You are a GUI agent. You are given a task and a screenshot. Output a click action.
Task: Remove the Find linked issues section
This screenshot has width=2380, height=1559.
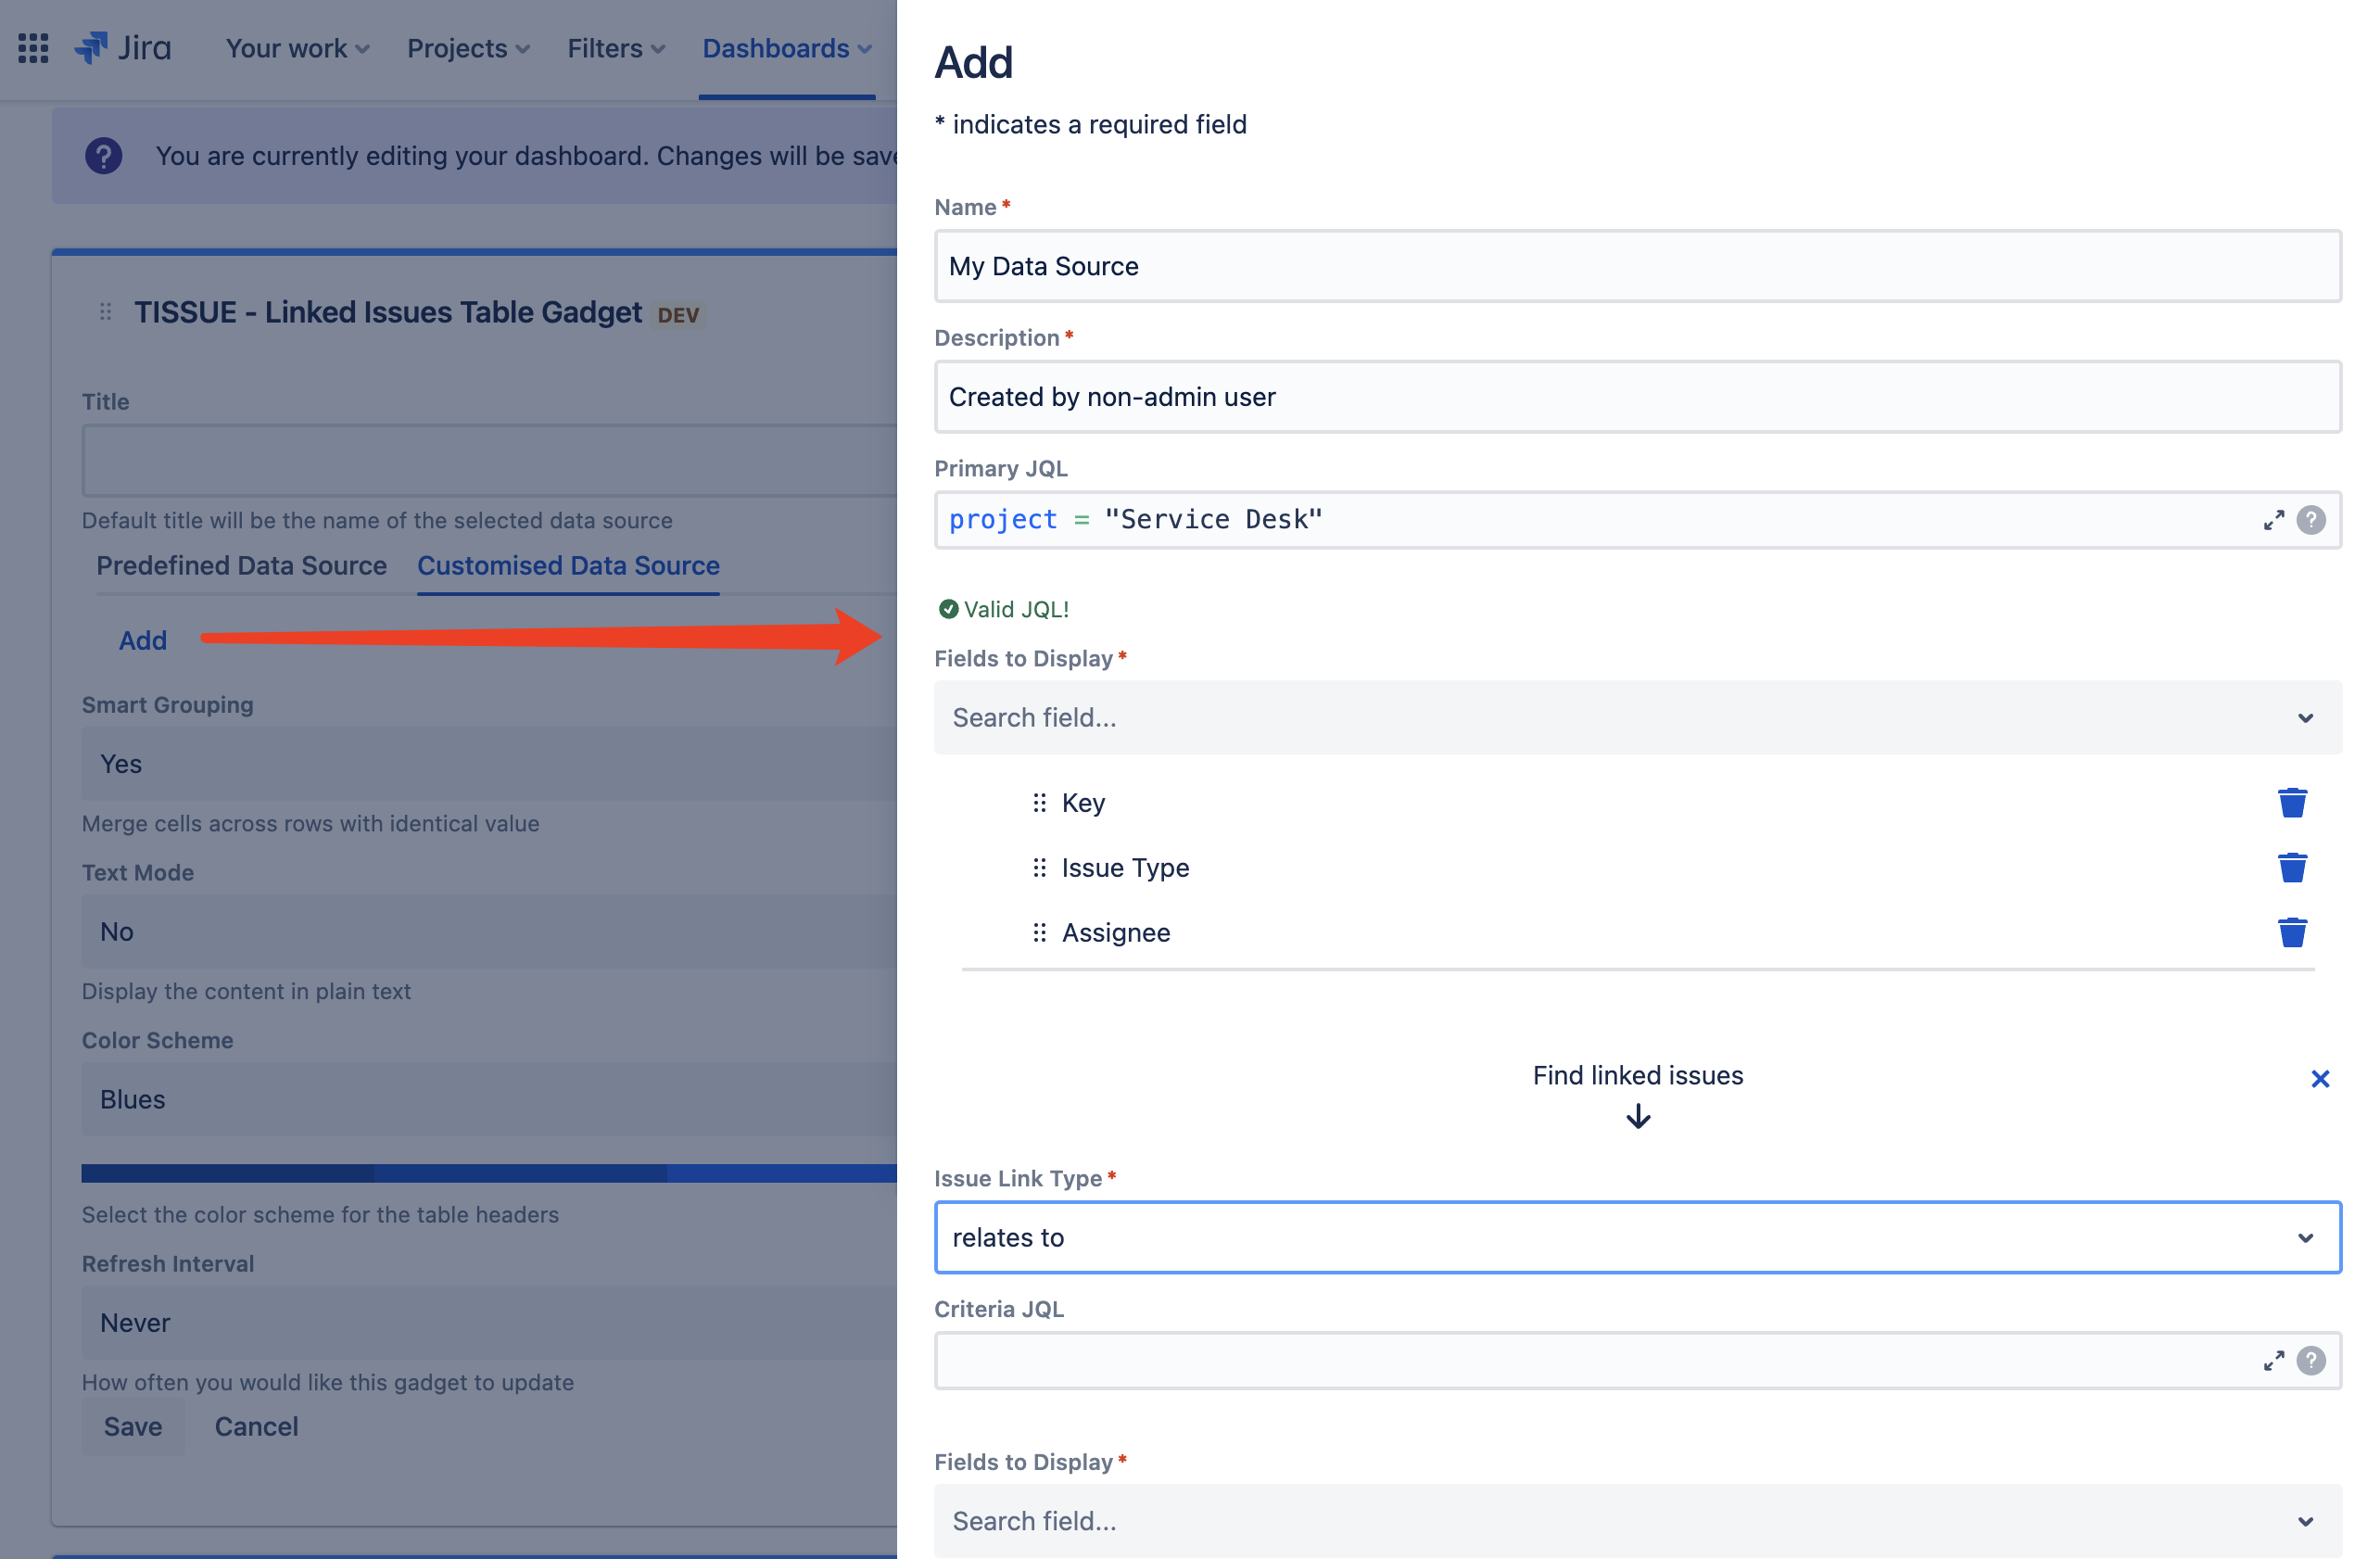[x=2320, y=1079]
